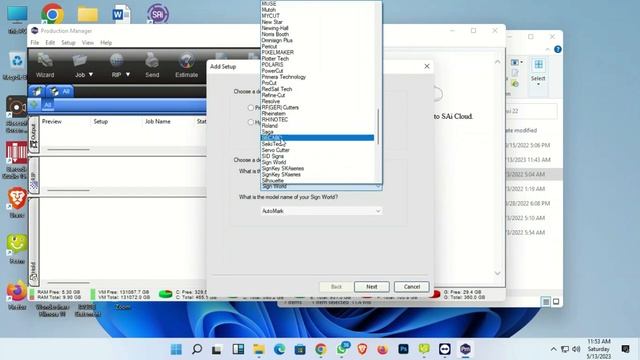Click the Help icon in File Explorer
Screen dimensions: 640x360
(x=558, y=49)
